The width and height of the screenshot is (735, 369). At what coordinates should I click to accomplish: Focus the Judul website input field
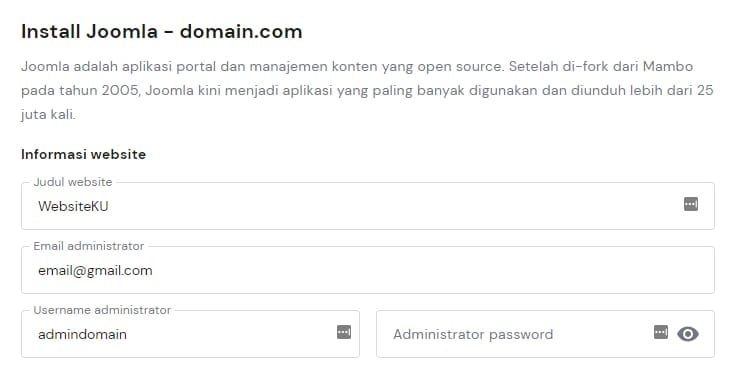coord(368,206)
